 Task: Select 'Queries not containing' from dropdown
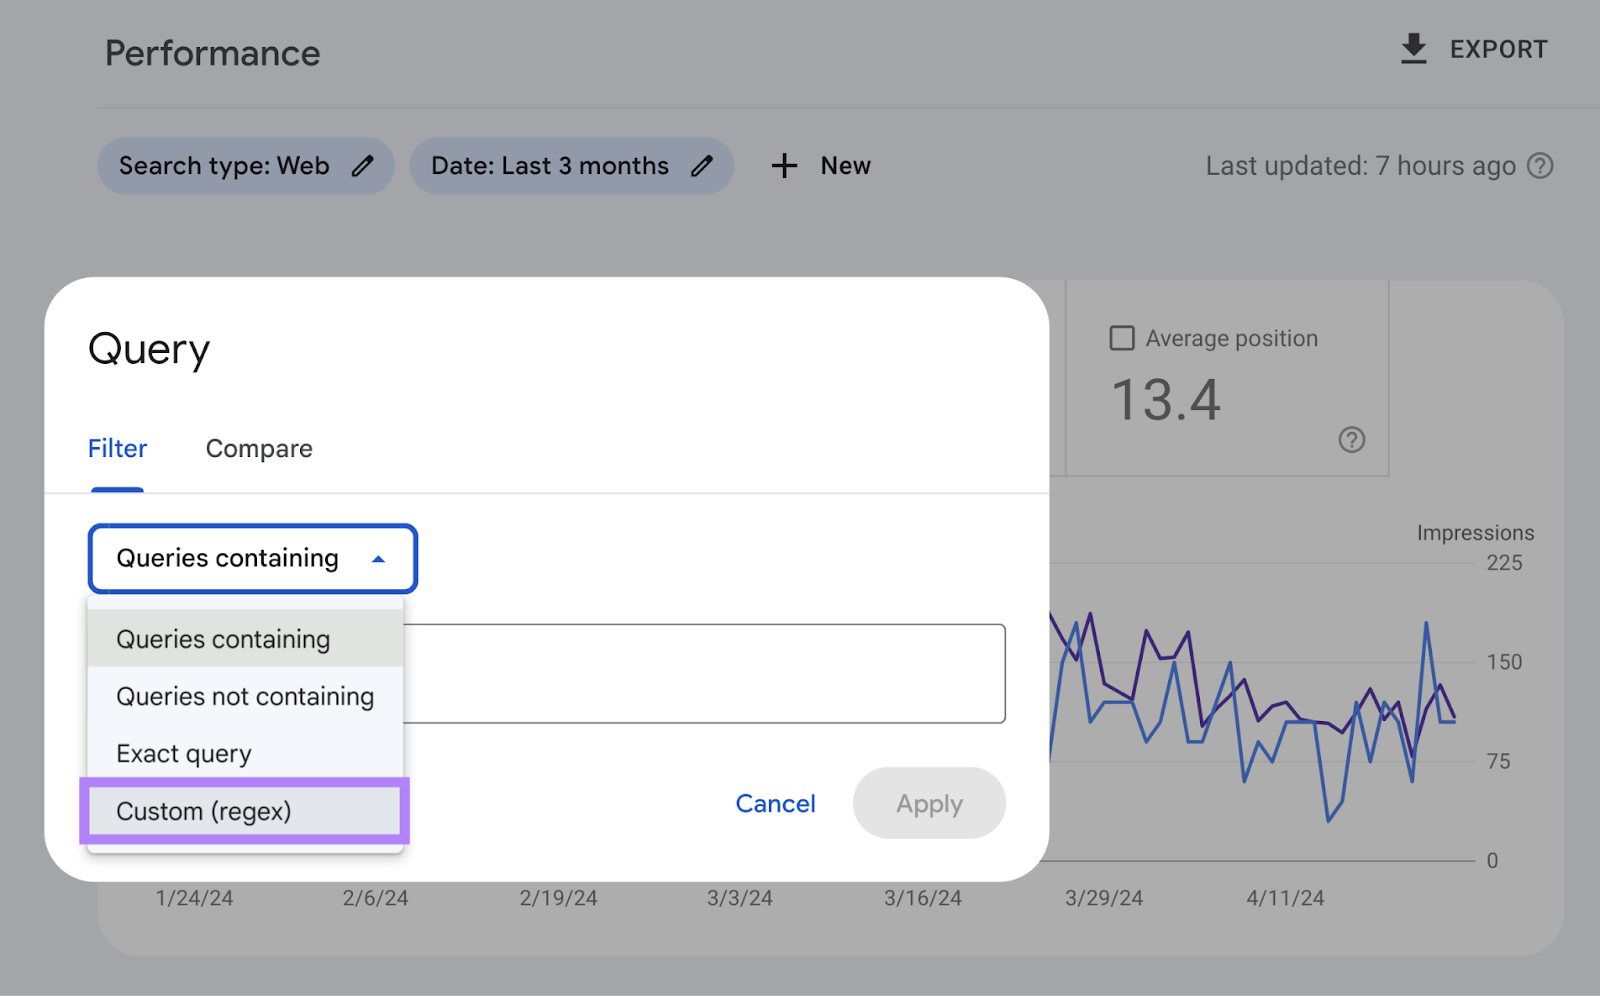coord(245,696)
